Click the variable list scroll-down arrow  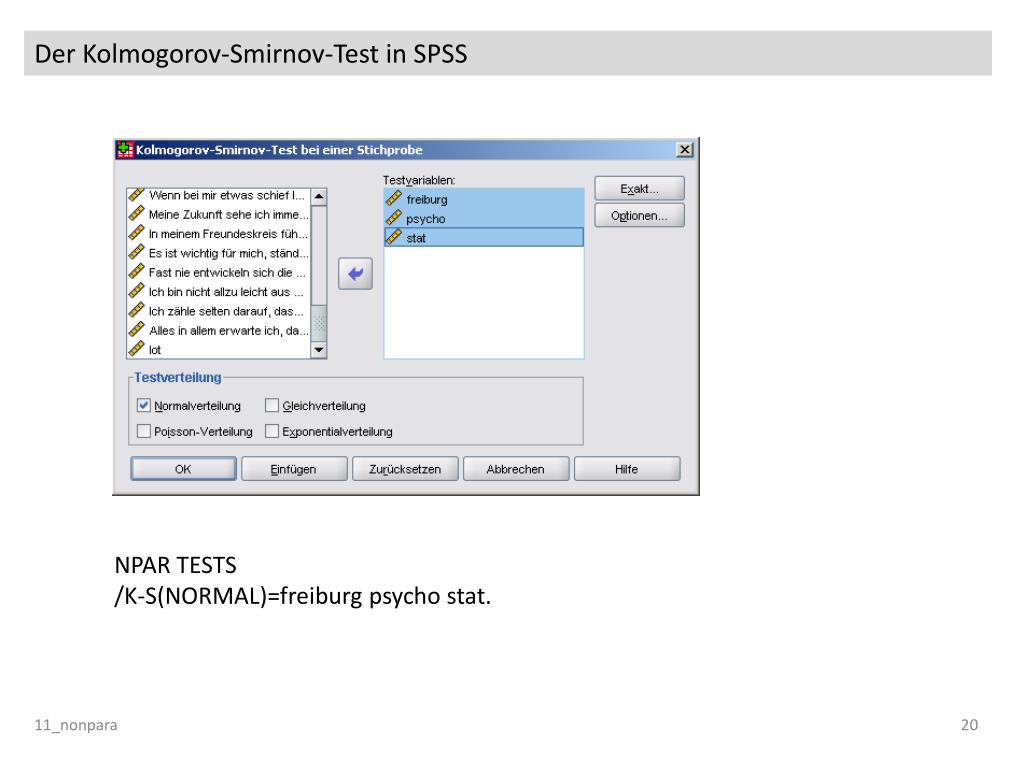(x=319, y=350)
